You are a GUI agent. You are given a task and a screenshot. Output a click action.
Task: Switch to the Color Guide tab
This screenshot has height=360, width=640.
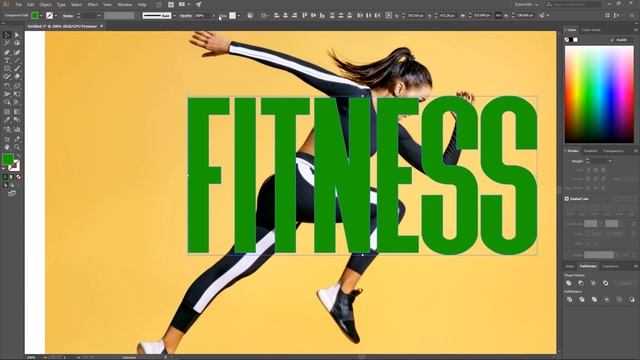tap(591, 30)
